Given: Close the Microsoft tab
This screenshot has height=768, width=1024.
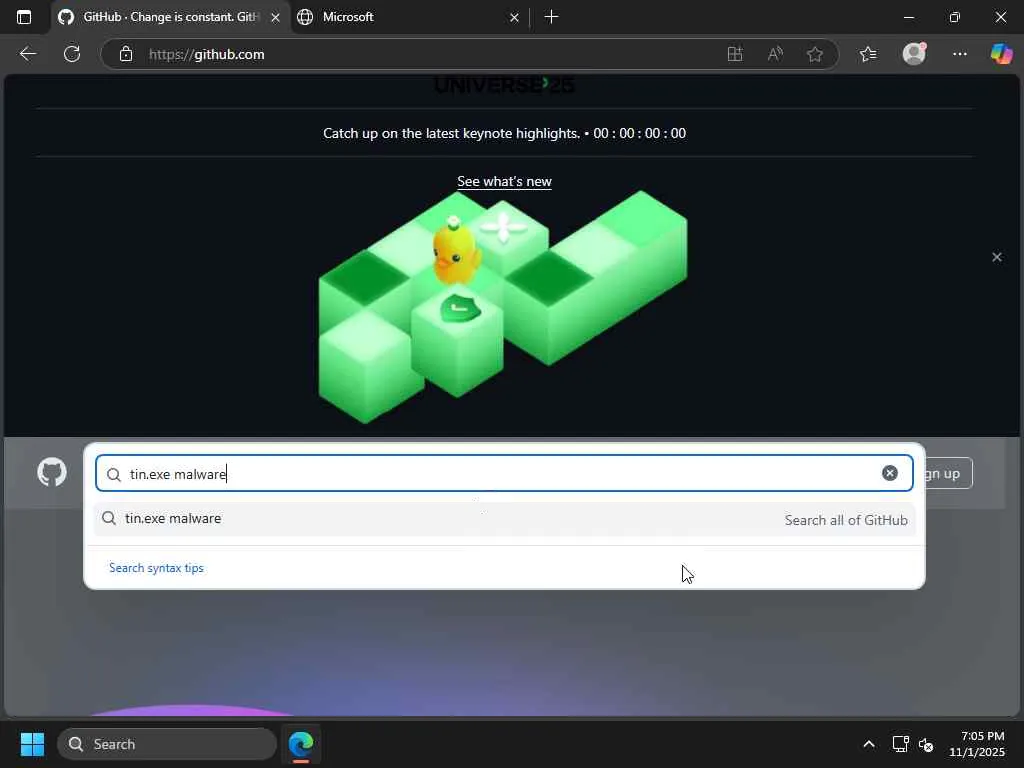Looking at the screenshot, I should [514, 18].
